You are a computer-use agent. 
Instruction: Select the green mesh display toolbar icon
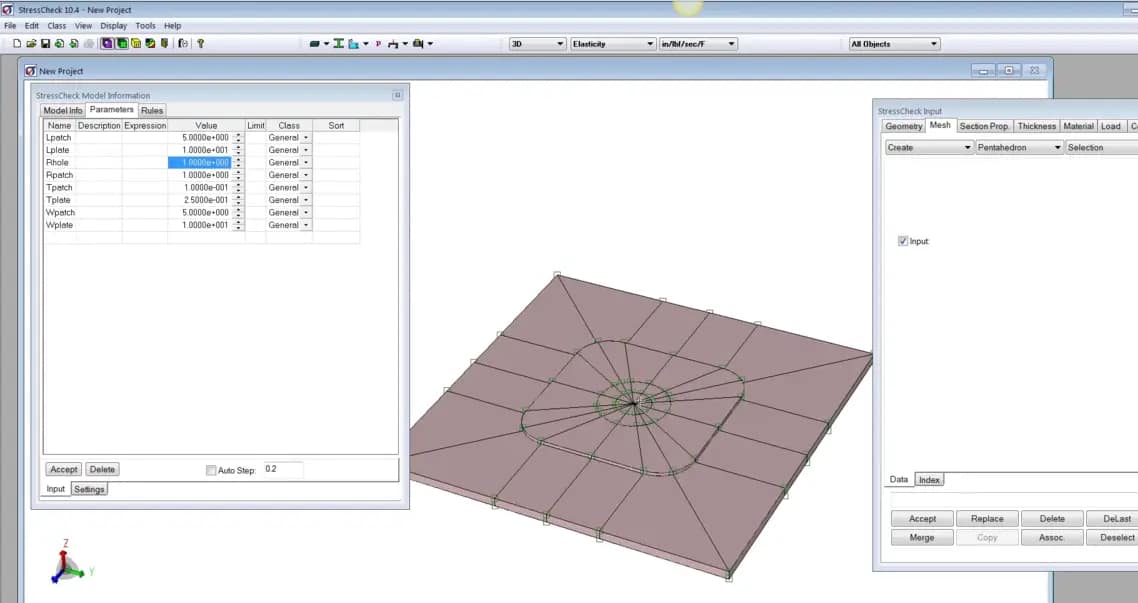121,43
